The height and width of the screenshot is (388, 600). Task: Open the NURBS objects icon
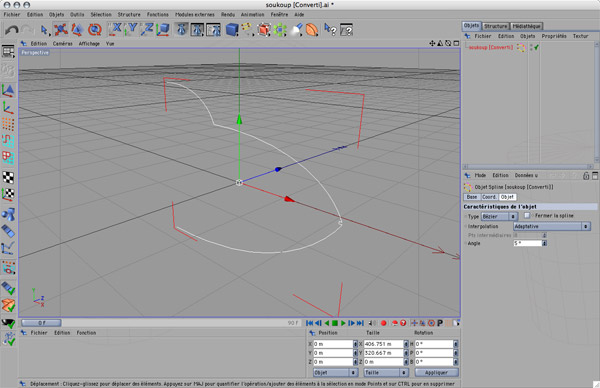264,29
